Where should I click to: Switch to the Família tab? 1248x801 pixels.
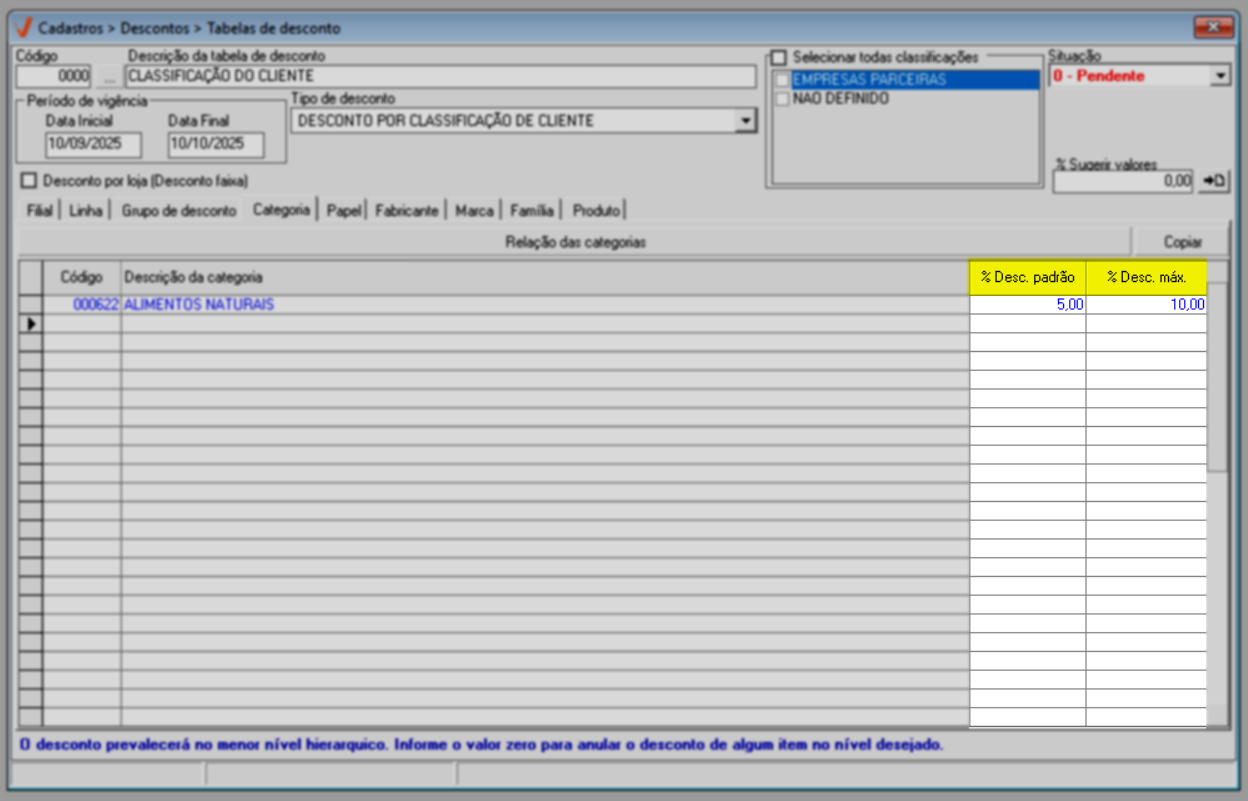tap(532, 211)
